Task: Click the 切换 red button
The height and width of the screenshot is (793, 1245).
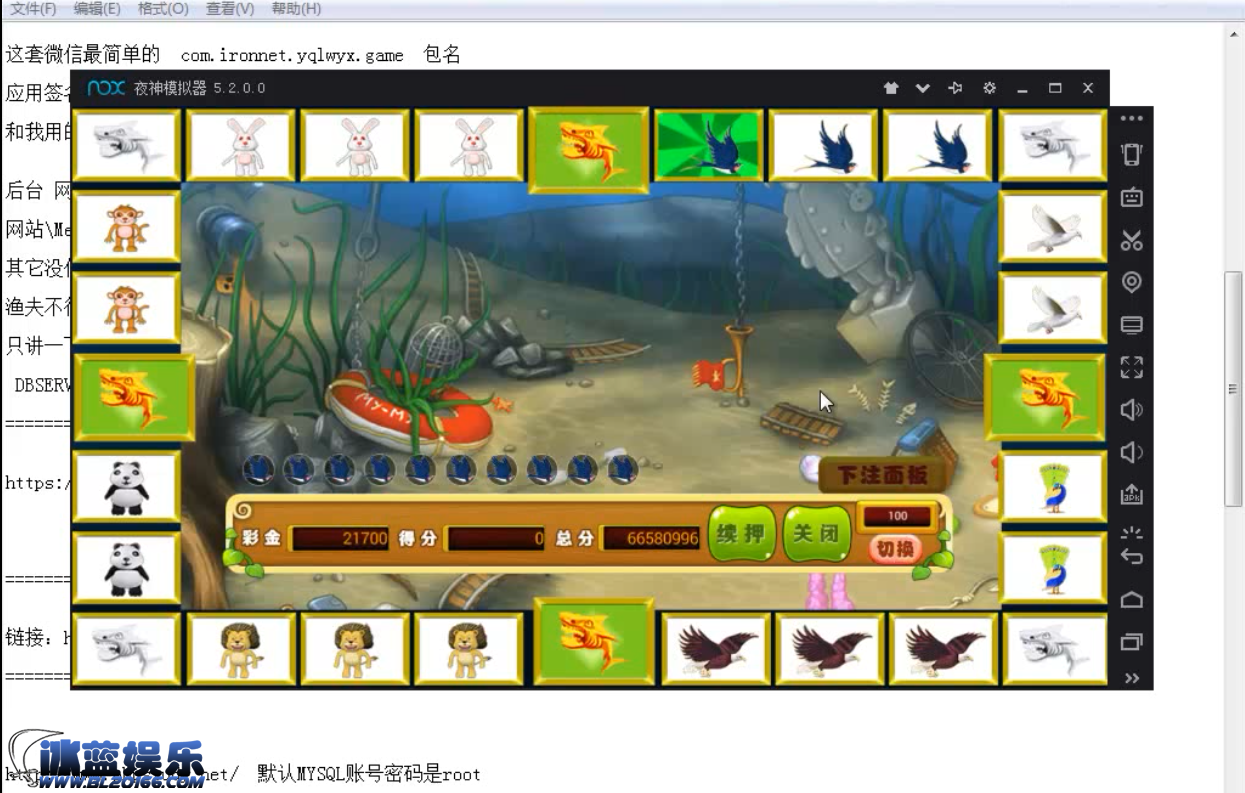Action: tap(896, 549)
